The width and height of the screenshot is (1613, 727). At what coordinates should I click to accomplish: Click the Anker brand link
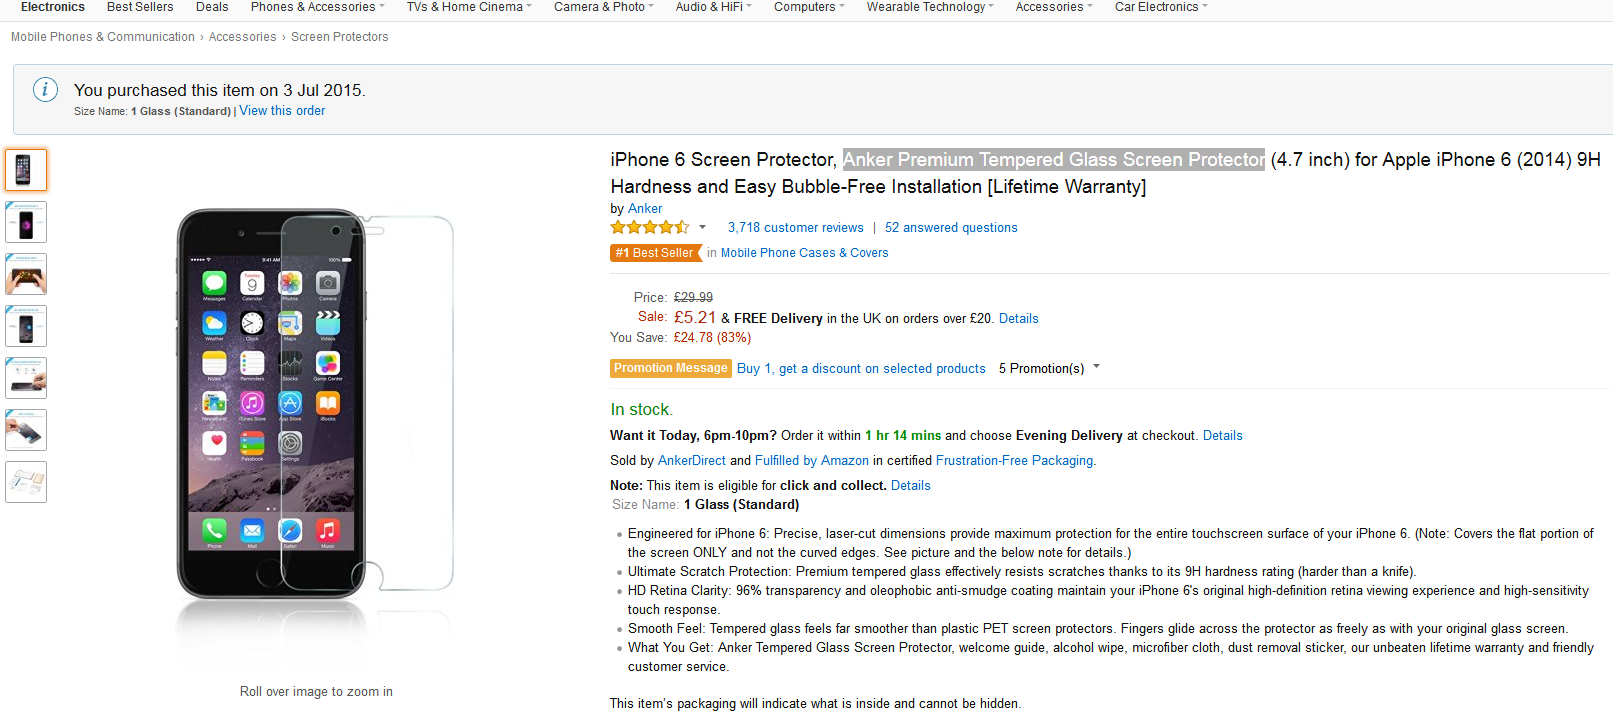pyautogui.click(x=645, y=209)
